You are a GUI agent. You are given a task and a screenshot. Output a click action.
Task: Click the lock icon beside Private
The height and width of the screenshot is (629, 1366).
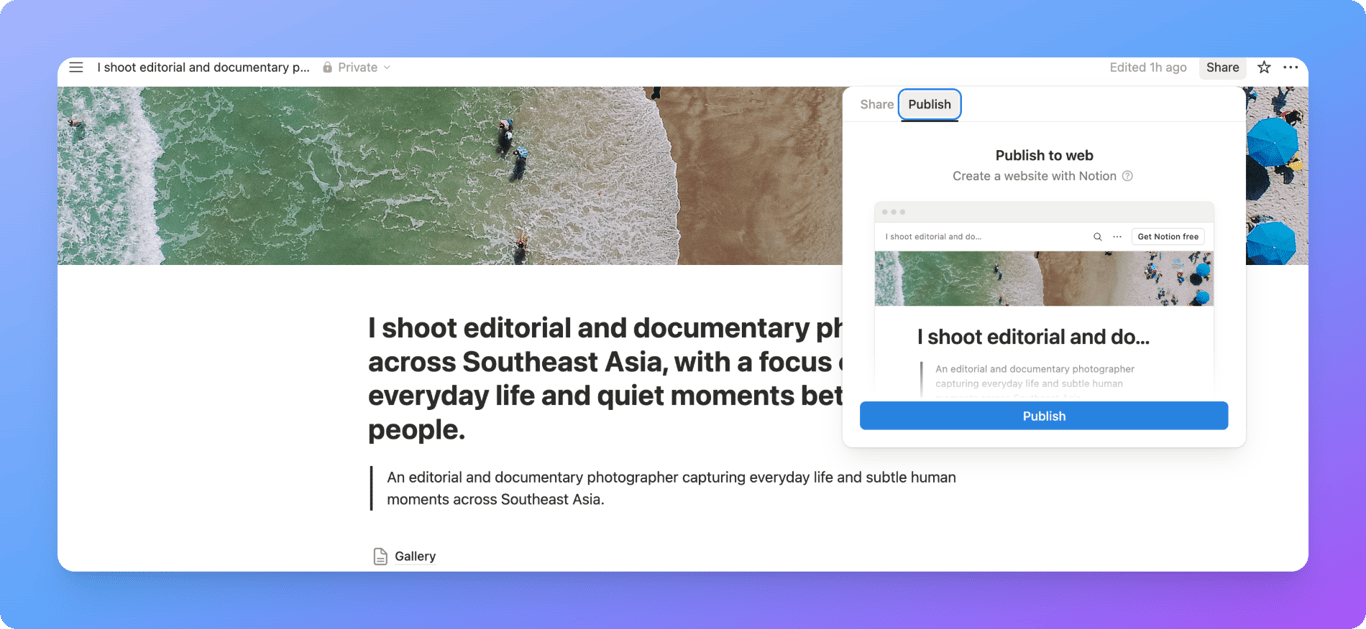click(326, 67)
